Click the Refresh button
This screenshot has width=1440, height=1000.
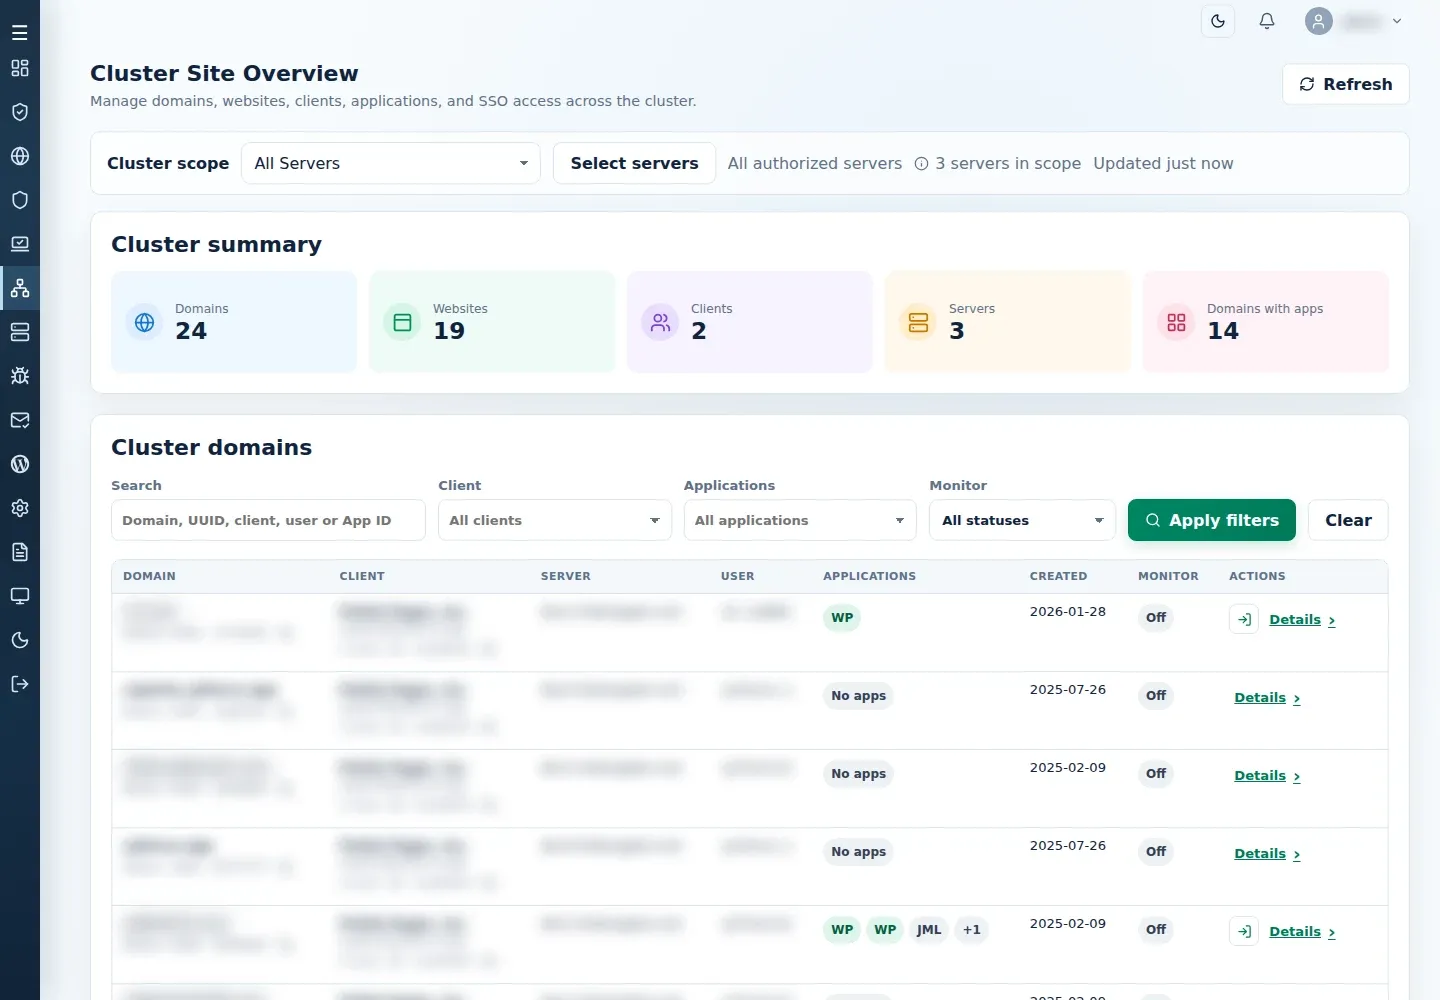coord(1346,84)
